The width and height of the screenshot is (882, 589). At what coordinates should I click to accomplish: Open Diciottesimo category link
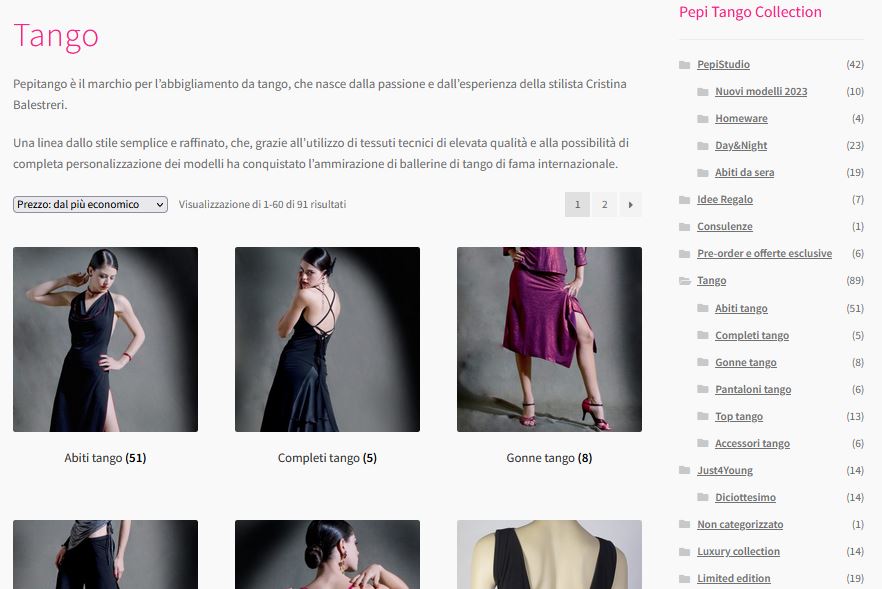pyautogui.click(x=745, y=497)
